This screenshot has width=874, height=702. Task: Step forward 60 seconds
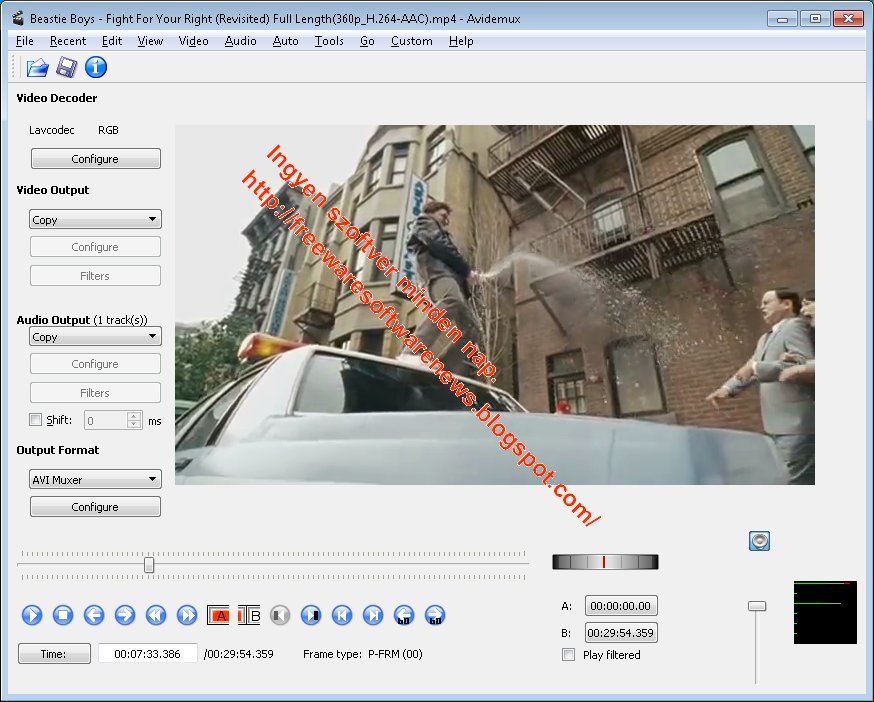[435, 615]
